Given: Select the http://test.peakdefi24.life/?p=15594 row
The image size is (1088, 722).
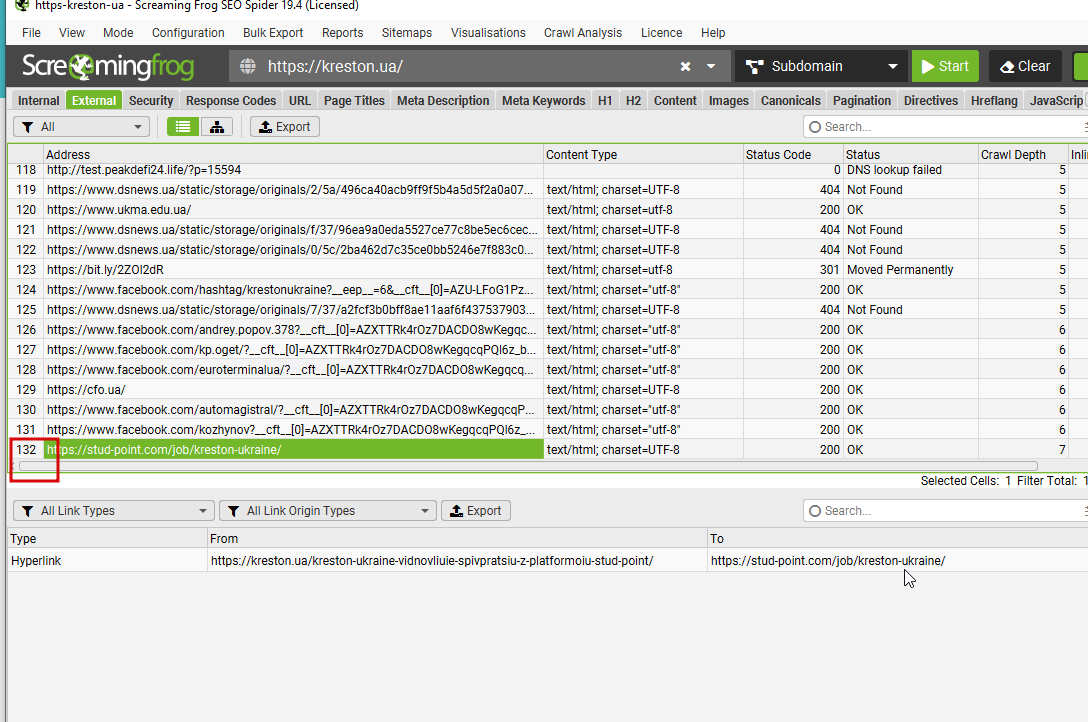Looking at the screenshot, I should click(548, 170).
